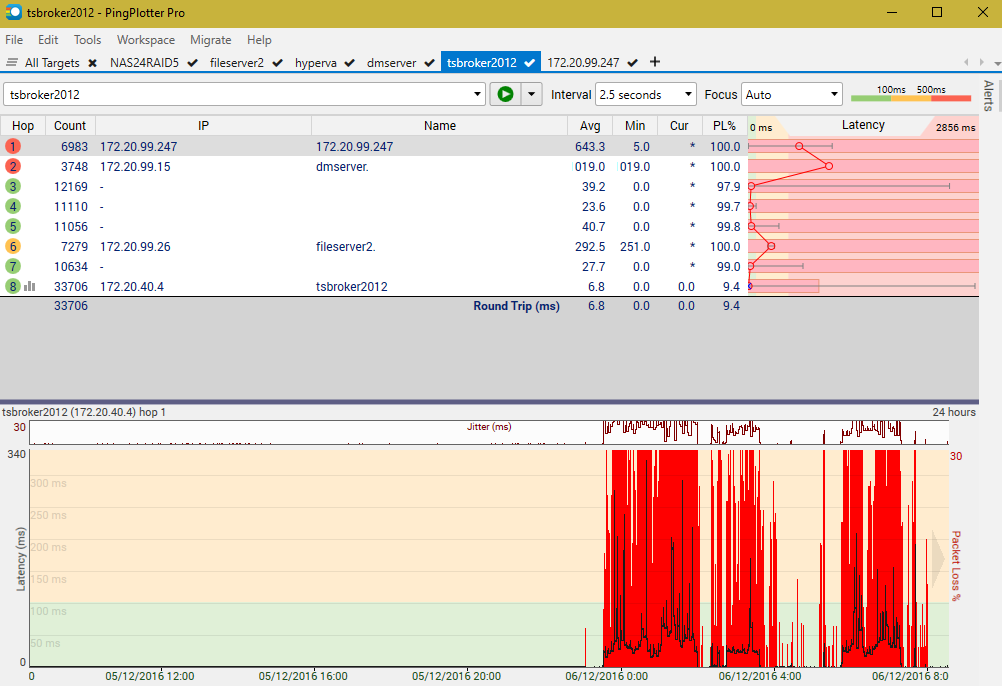Click the green Start trace play button

(506, 94)
